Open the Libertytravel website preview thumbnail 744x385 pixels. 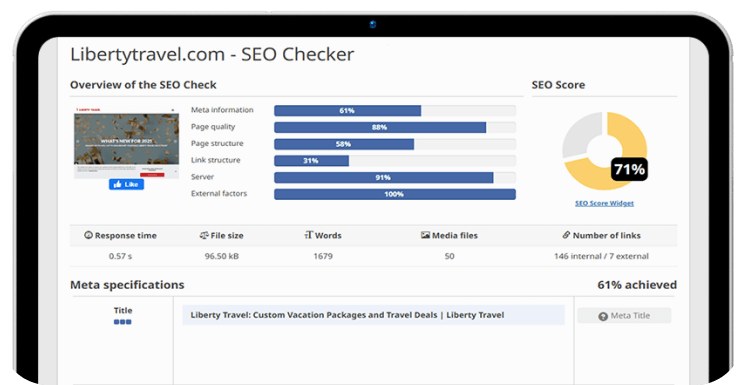click(x=126, y=143)
